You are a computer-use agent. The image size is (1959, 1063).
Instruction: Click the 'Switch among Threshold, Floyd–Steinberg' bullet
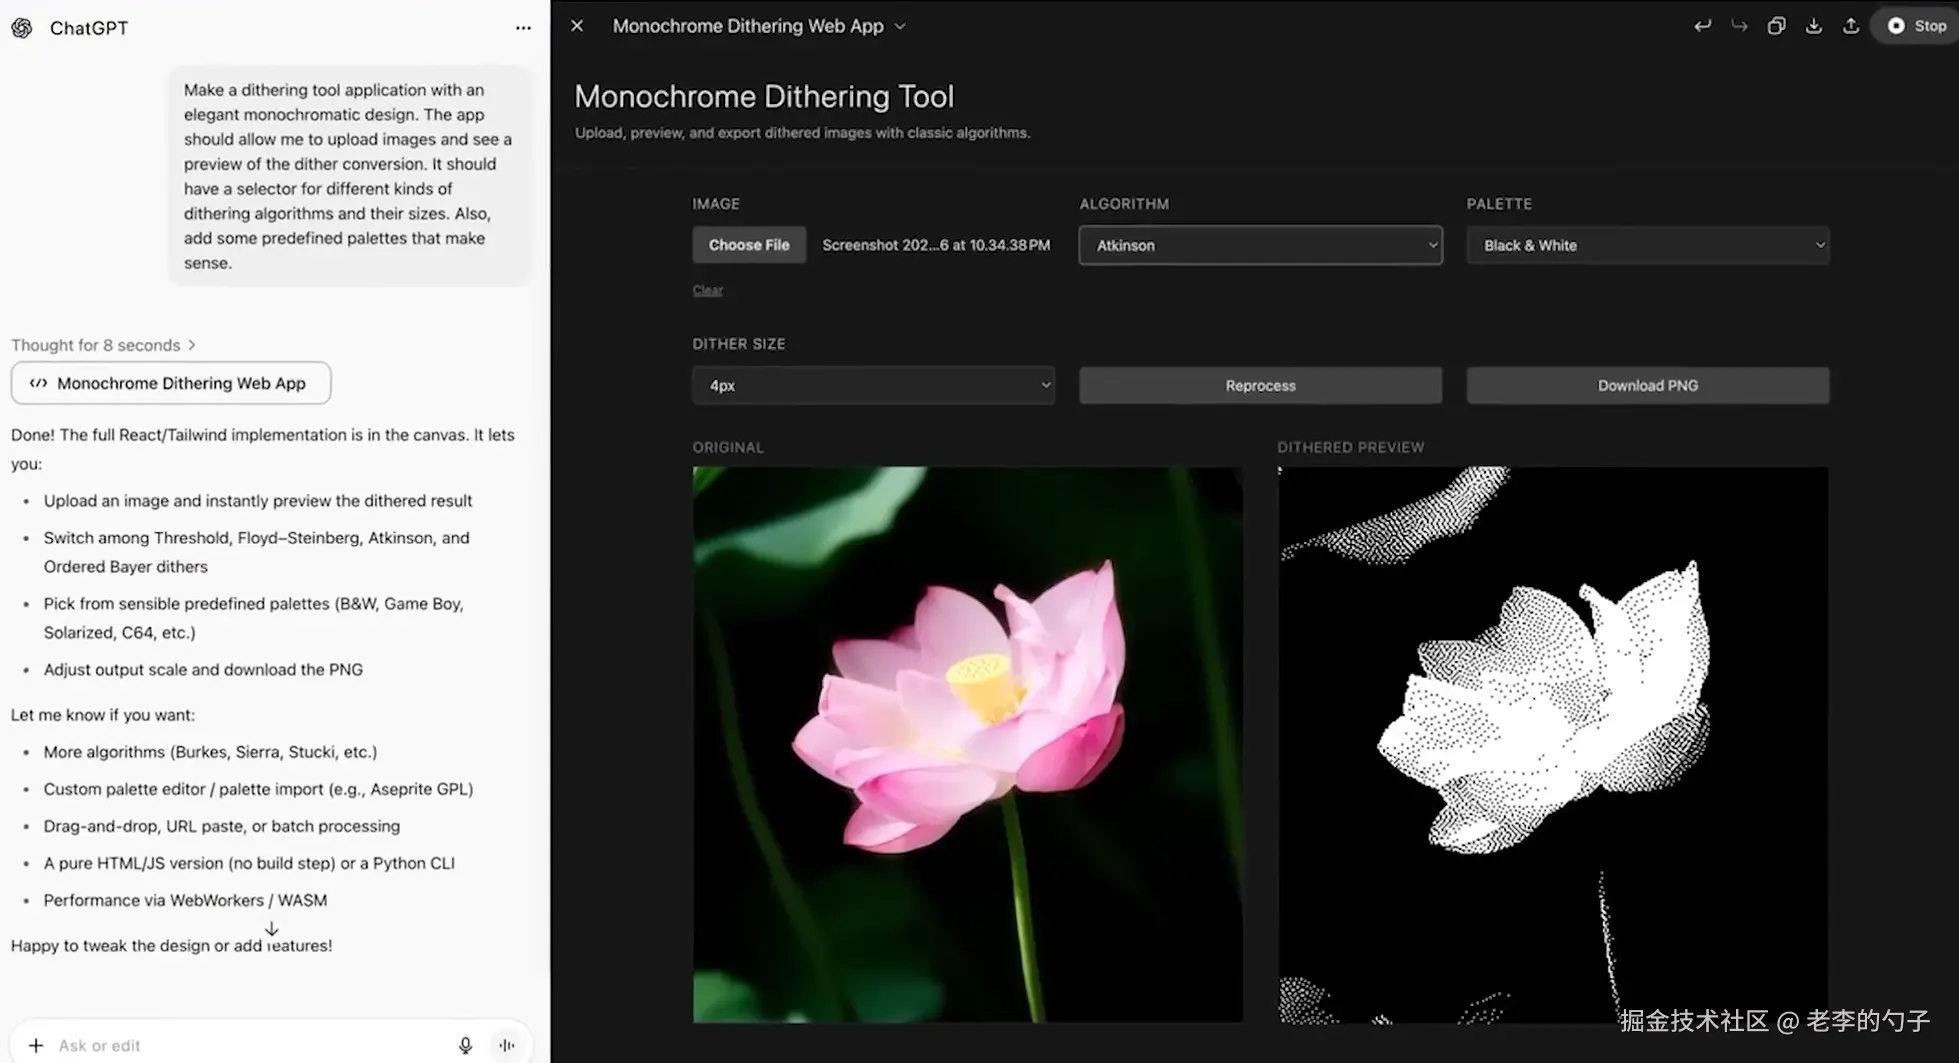(x=256, y=552)
